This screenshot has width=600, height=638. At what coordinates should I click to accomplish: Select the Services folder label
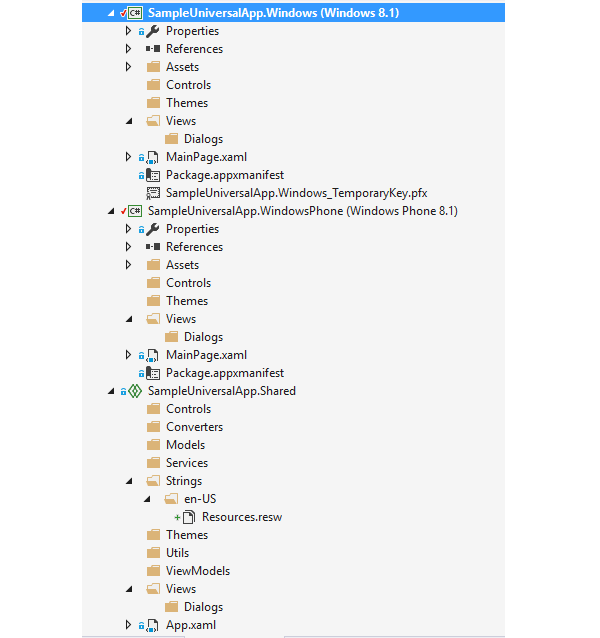[x=187, y=463]
